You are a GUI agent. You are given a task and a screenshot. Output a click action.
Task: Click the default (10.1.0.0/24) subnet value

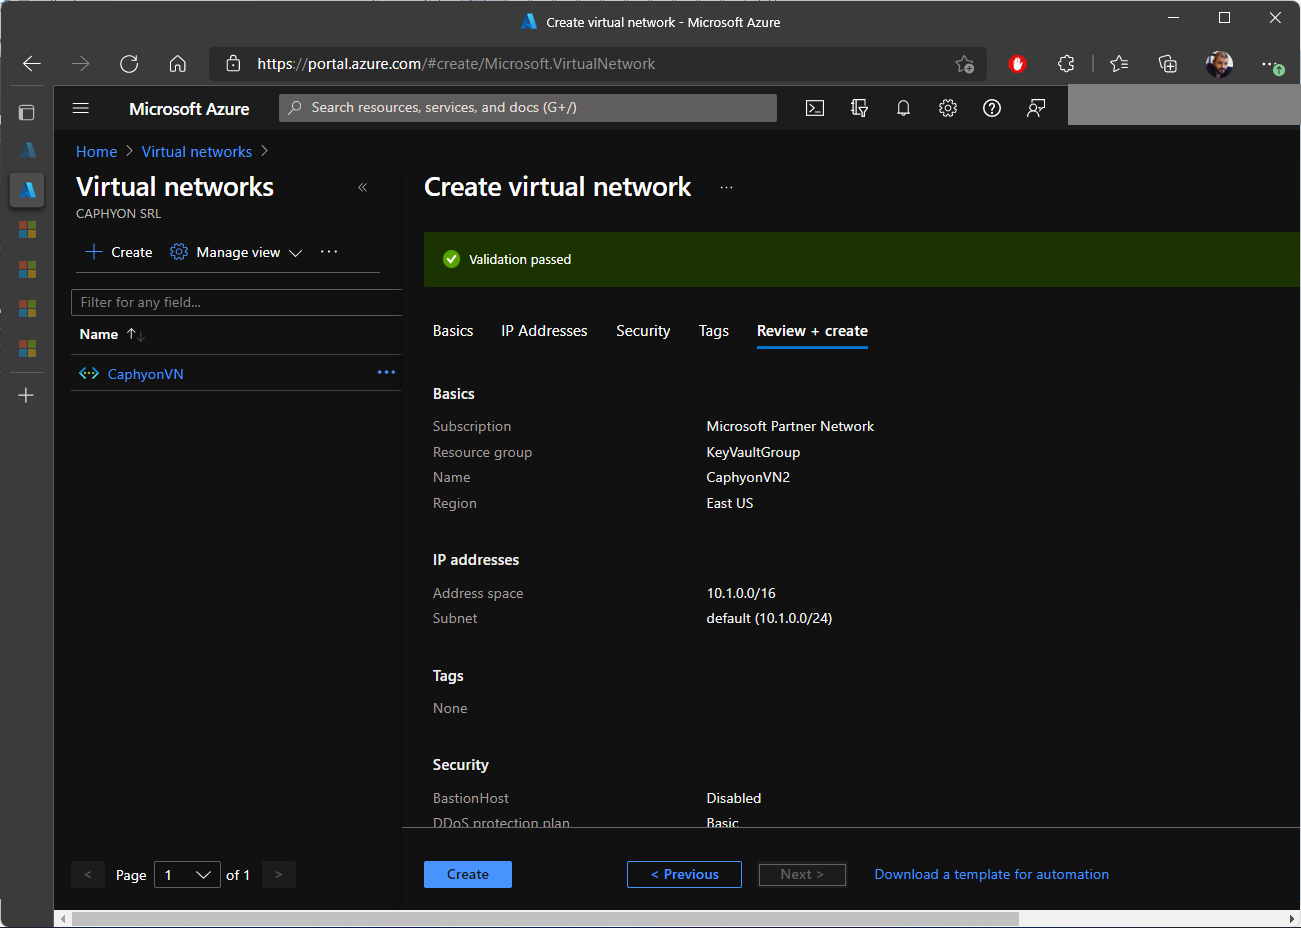[x=769, y=618]
